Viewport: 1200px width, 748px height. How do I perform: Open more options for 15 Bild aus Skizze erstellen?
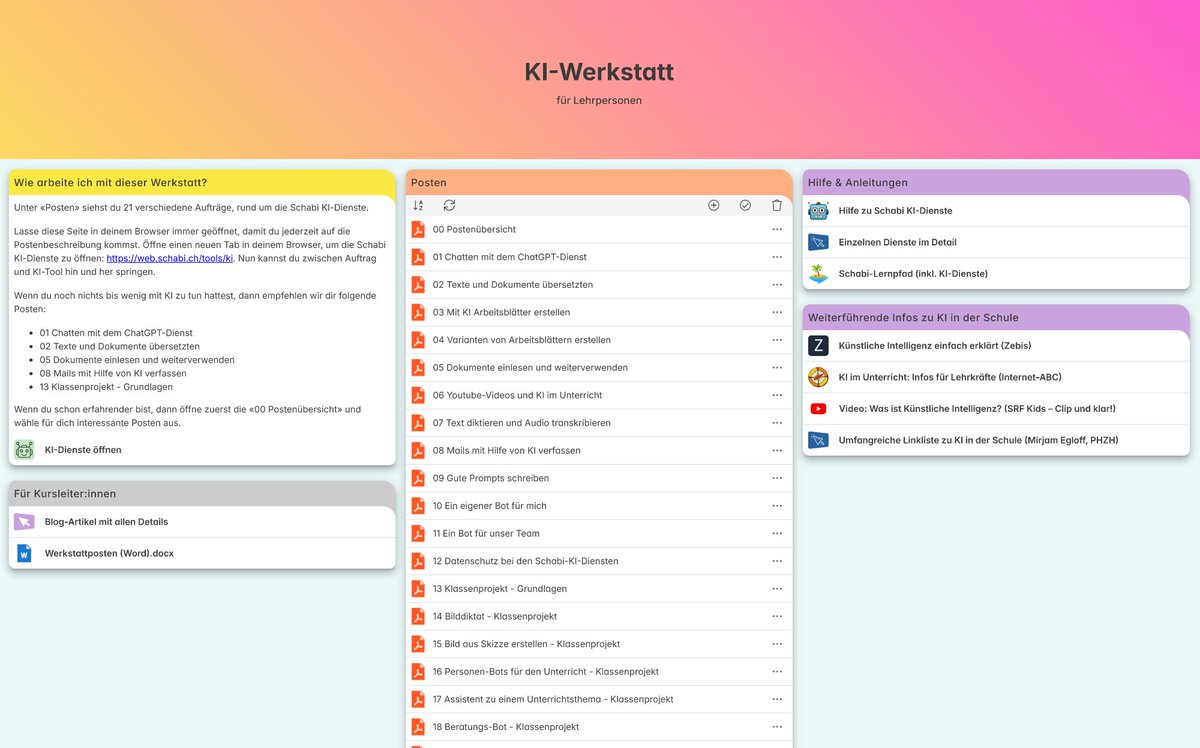[777, 644]
